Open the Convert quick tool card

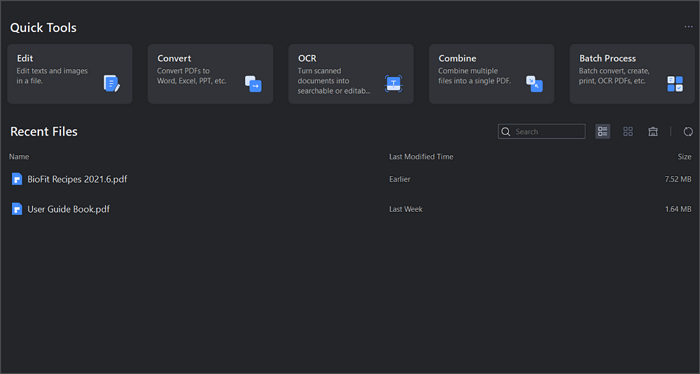tap(210, 74)
